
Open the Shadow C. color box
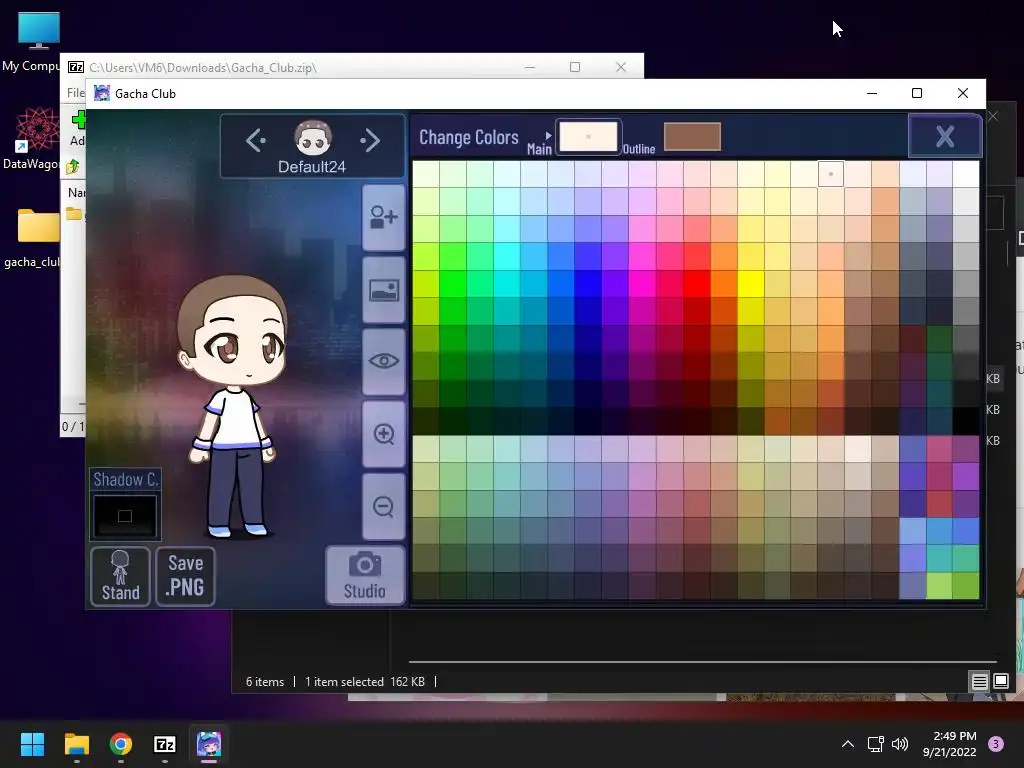pyautogui.click(x=125, y=516)
